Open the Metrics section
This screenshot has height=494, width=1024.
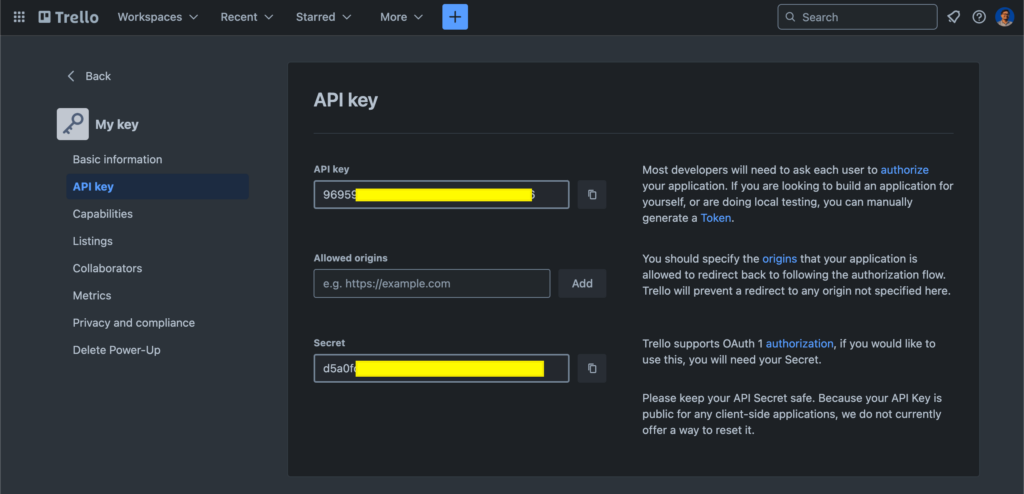(92, 295)
